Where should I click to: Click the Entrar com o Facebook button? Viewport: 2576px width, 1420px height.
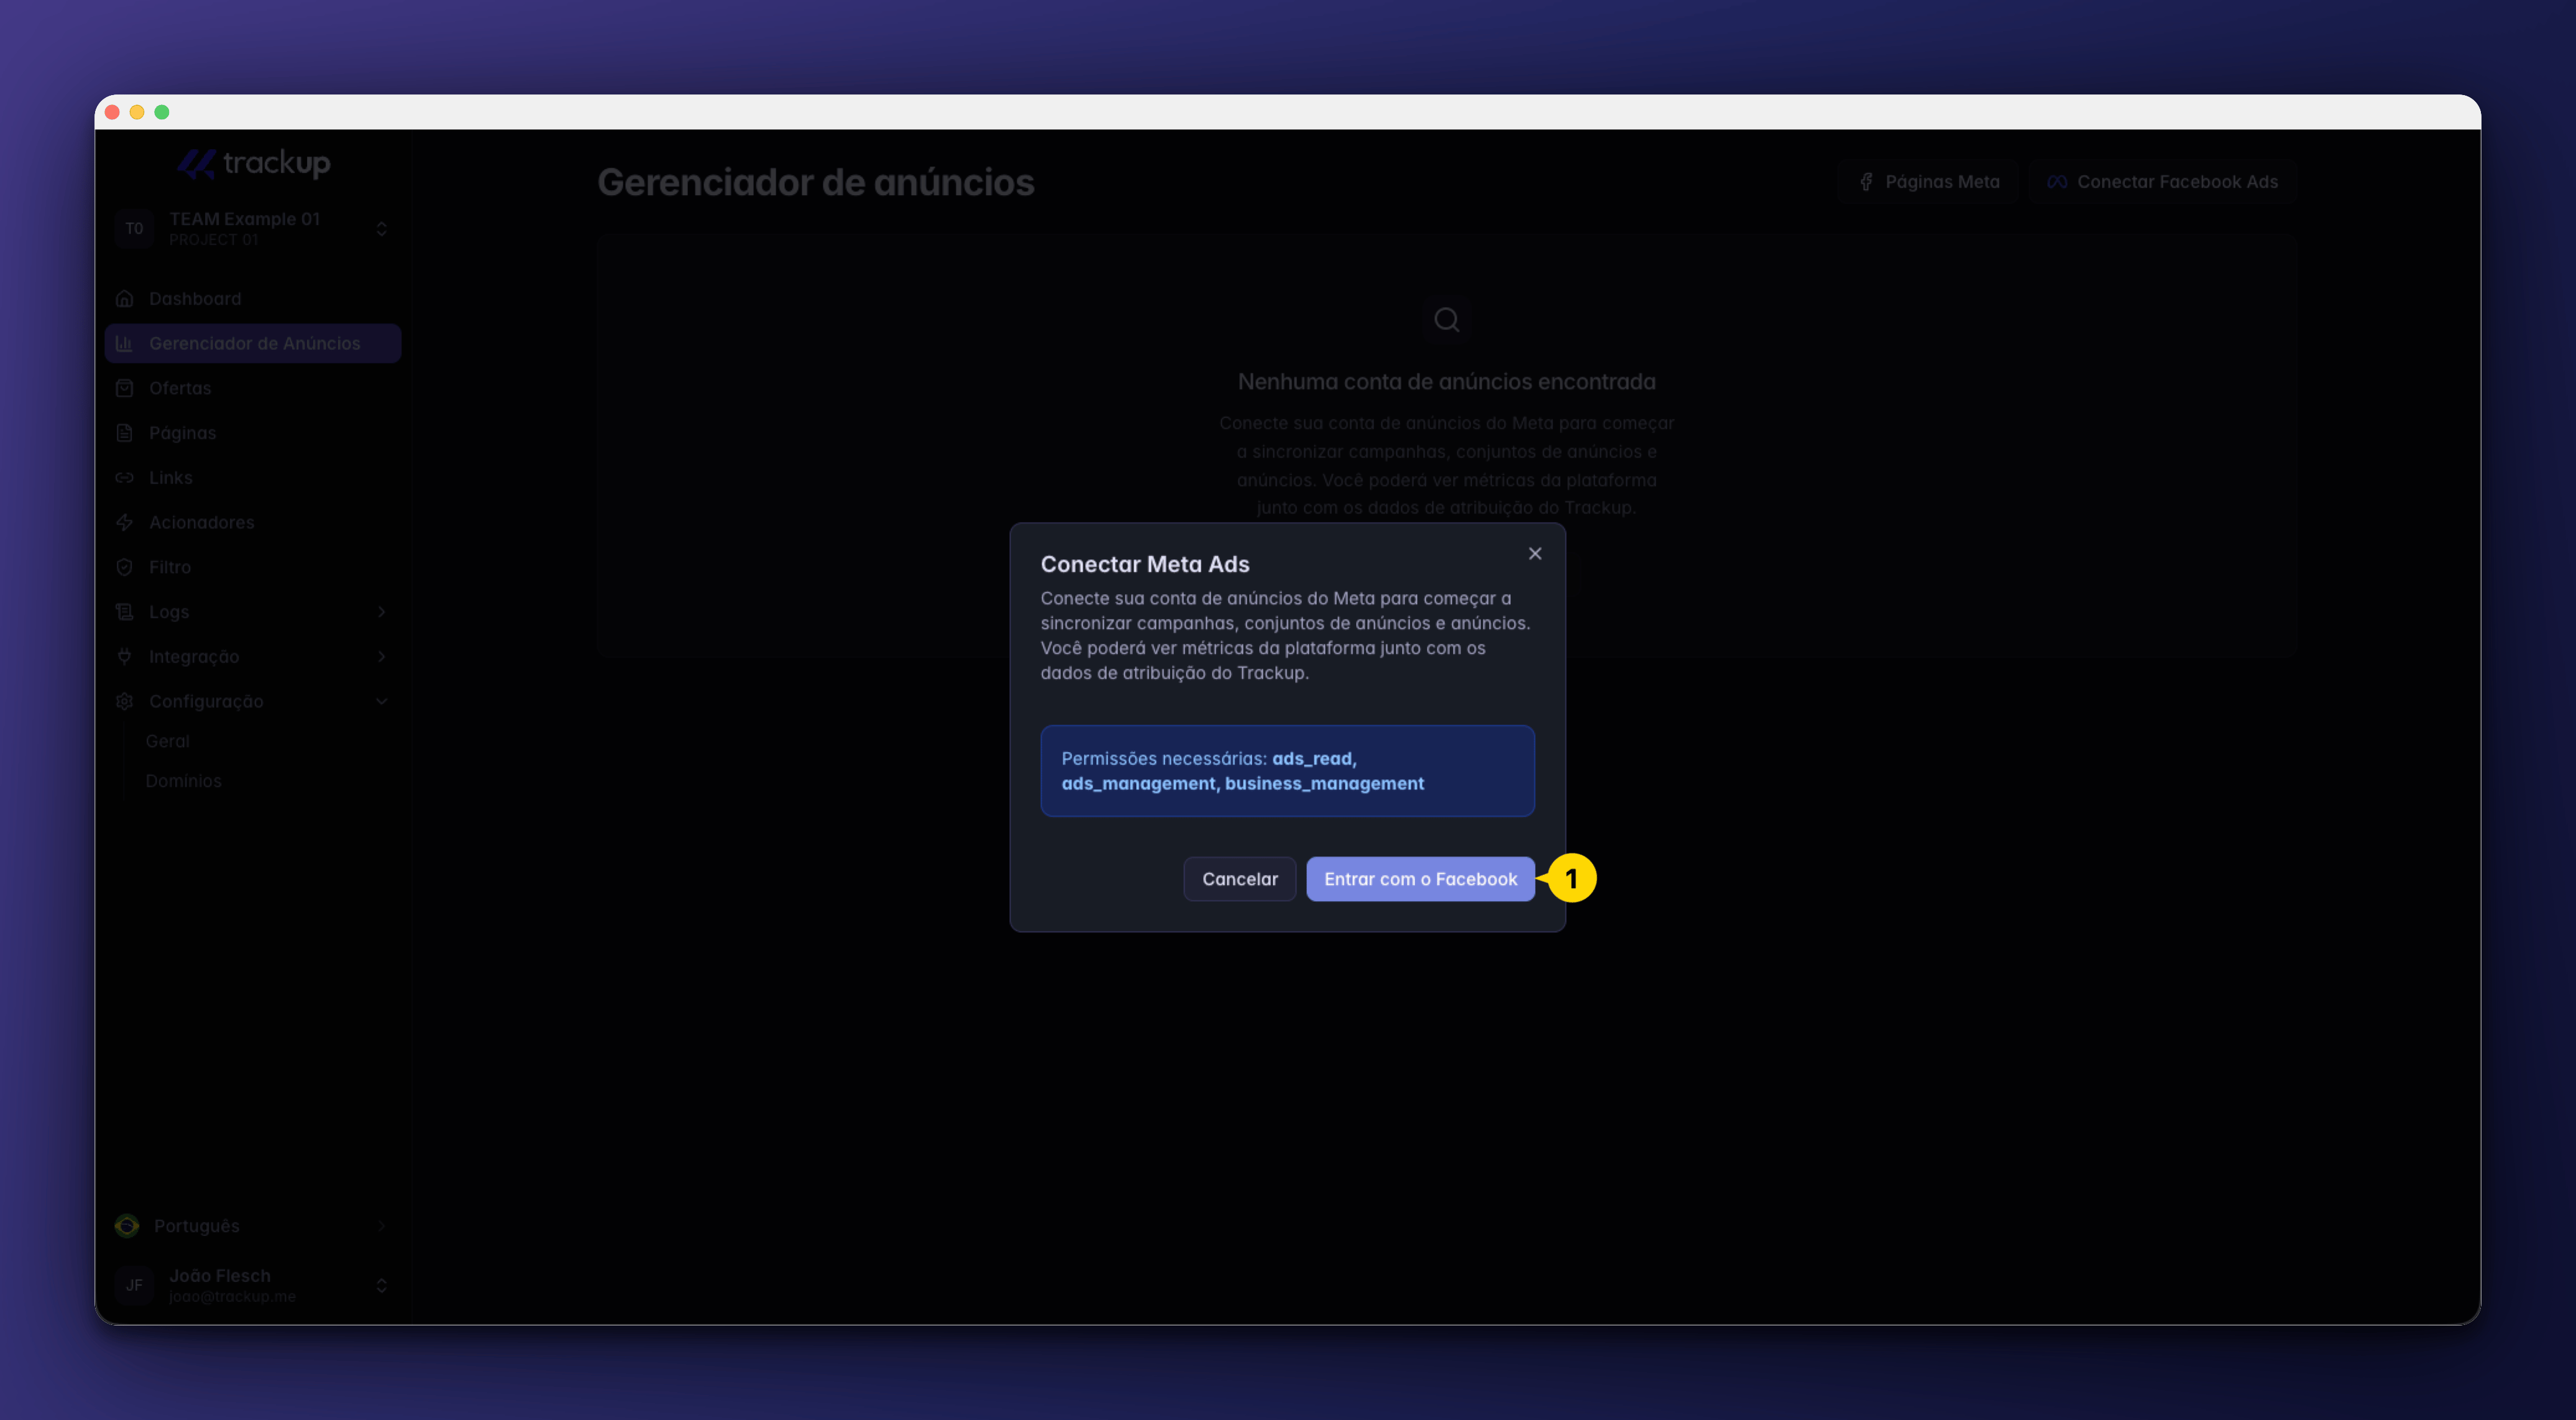(x=1420, y=879)
